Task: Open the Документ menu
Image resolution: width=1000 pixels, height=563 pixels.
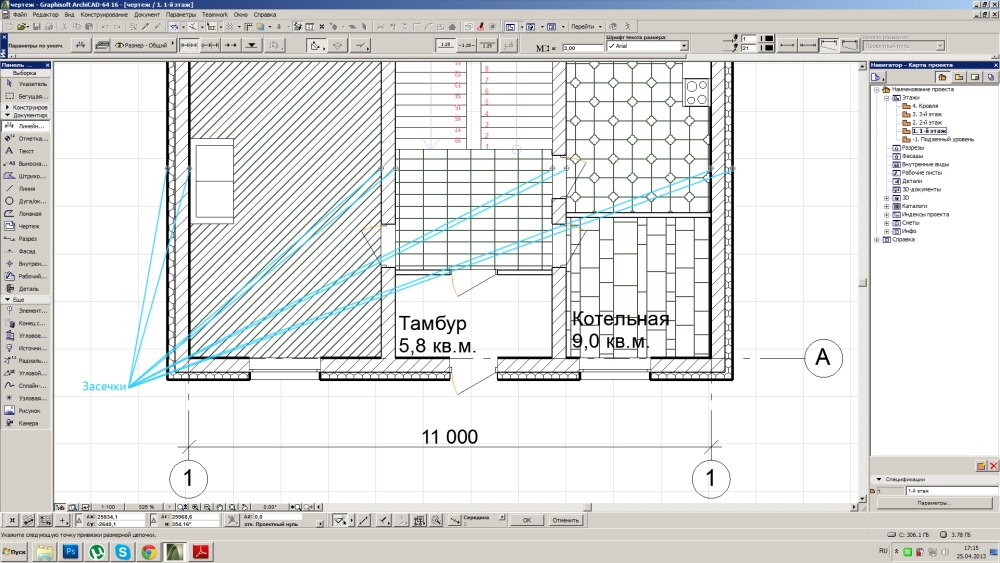Action: click(x=147, y=14)
